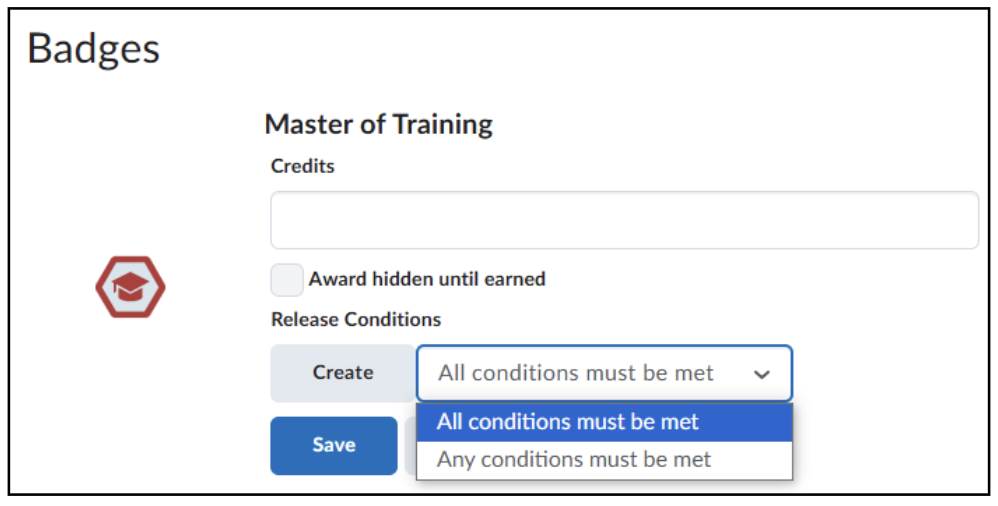The image size is (998, 506).
Task: Tick the Award hidden until earned checkbox
Action: coord(287,280)
